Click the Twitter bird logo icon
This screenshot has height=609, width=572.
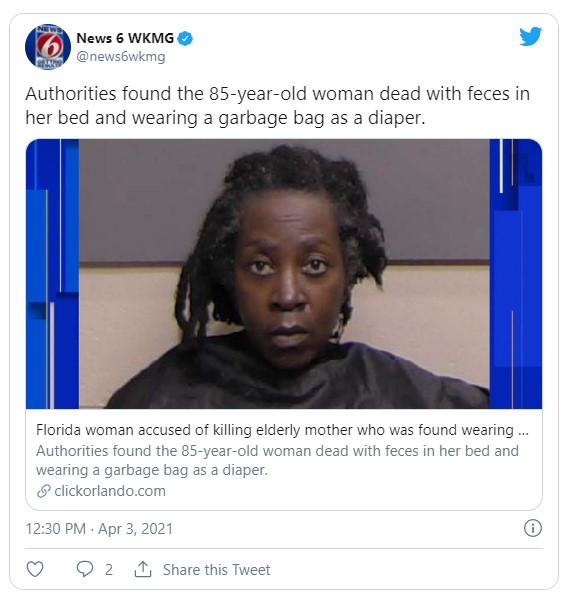(530, 37)
